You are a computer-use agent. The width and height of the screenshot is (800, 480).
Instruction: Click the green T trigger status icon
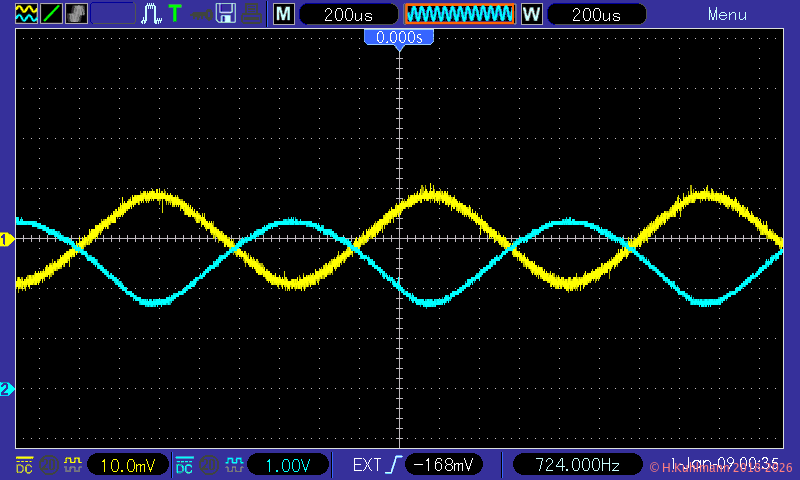click(175, 14)
